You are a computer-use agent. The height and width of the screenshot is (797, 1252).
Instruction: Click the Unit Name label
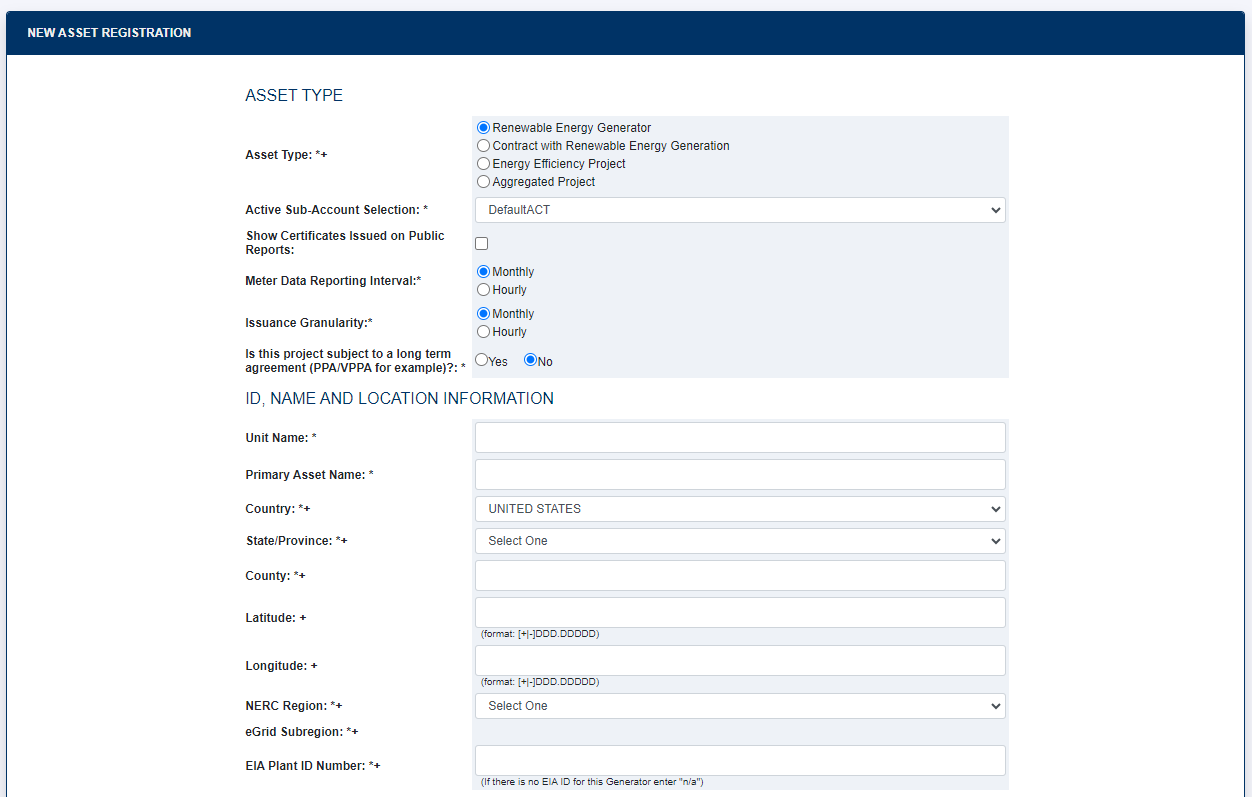[x=281, y=438]
